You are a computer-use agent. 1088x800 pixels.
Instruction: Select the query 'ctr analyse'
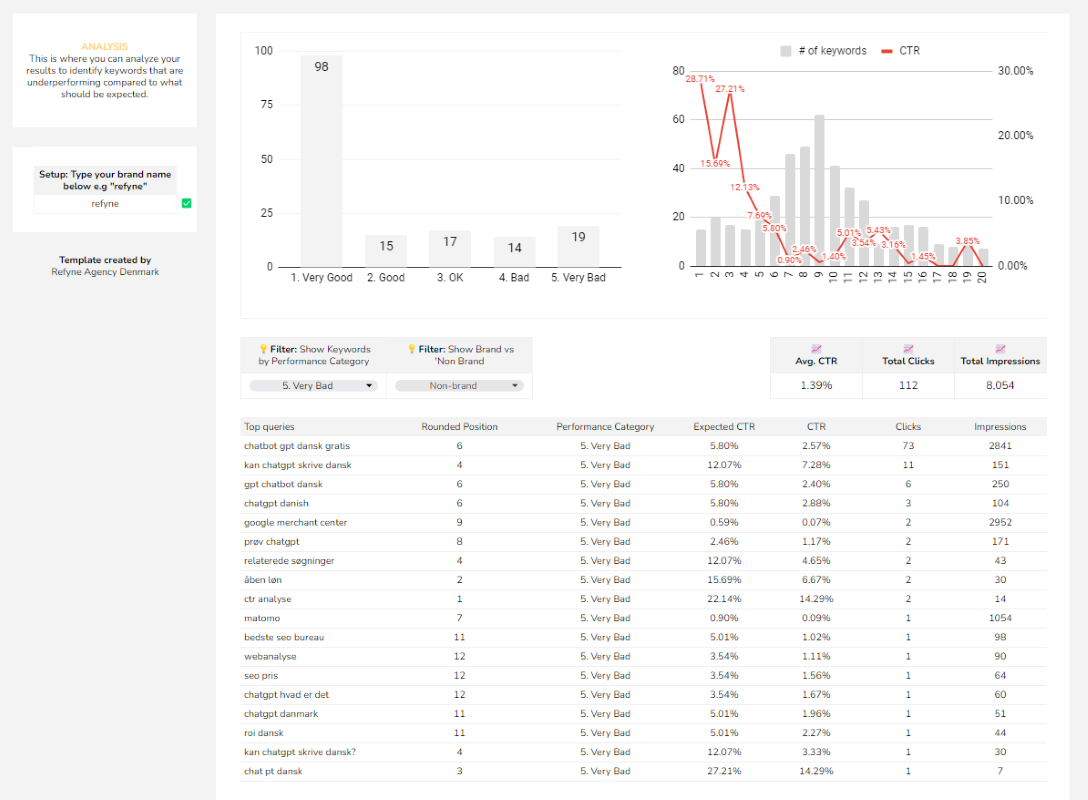[268, 599]
